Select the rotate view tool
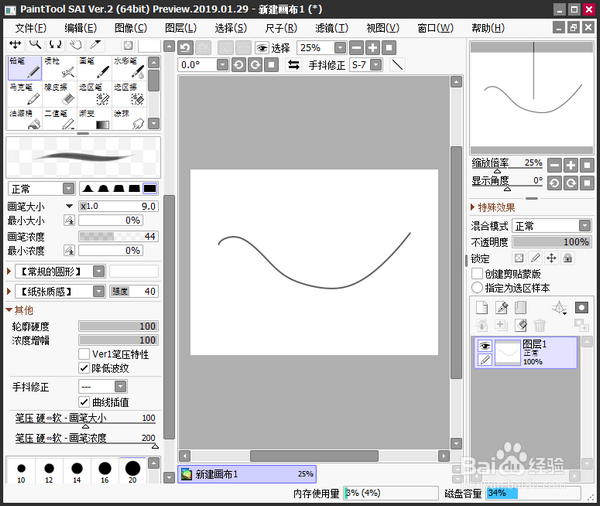Viewport: 600px width, 506px height. [55, 44]
